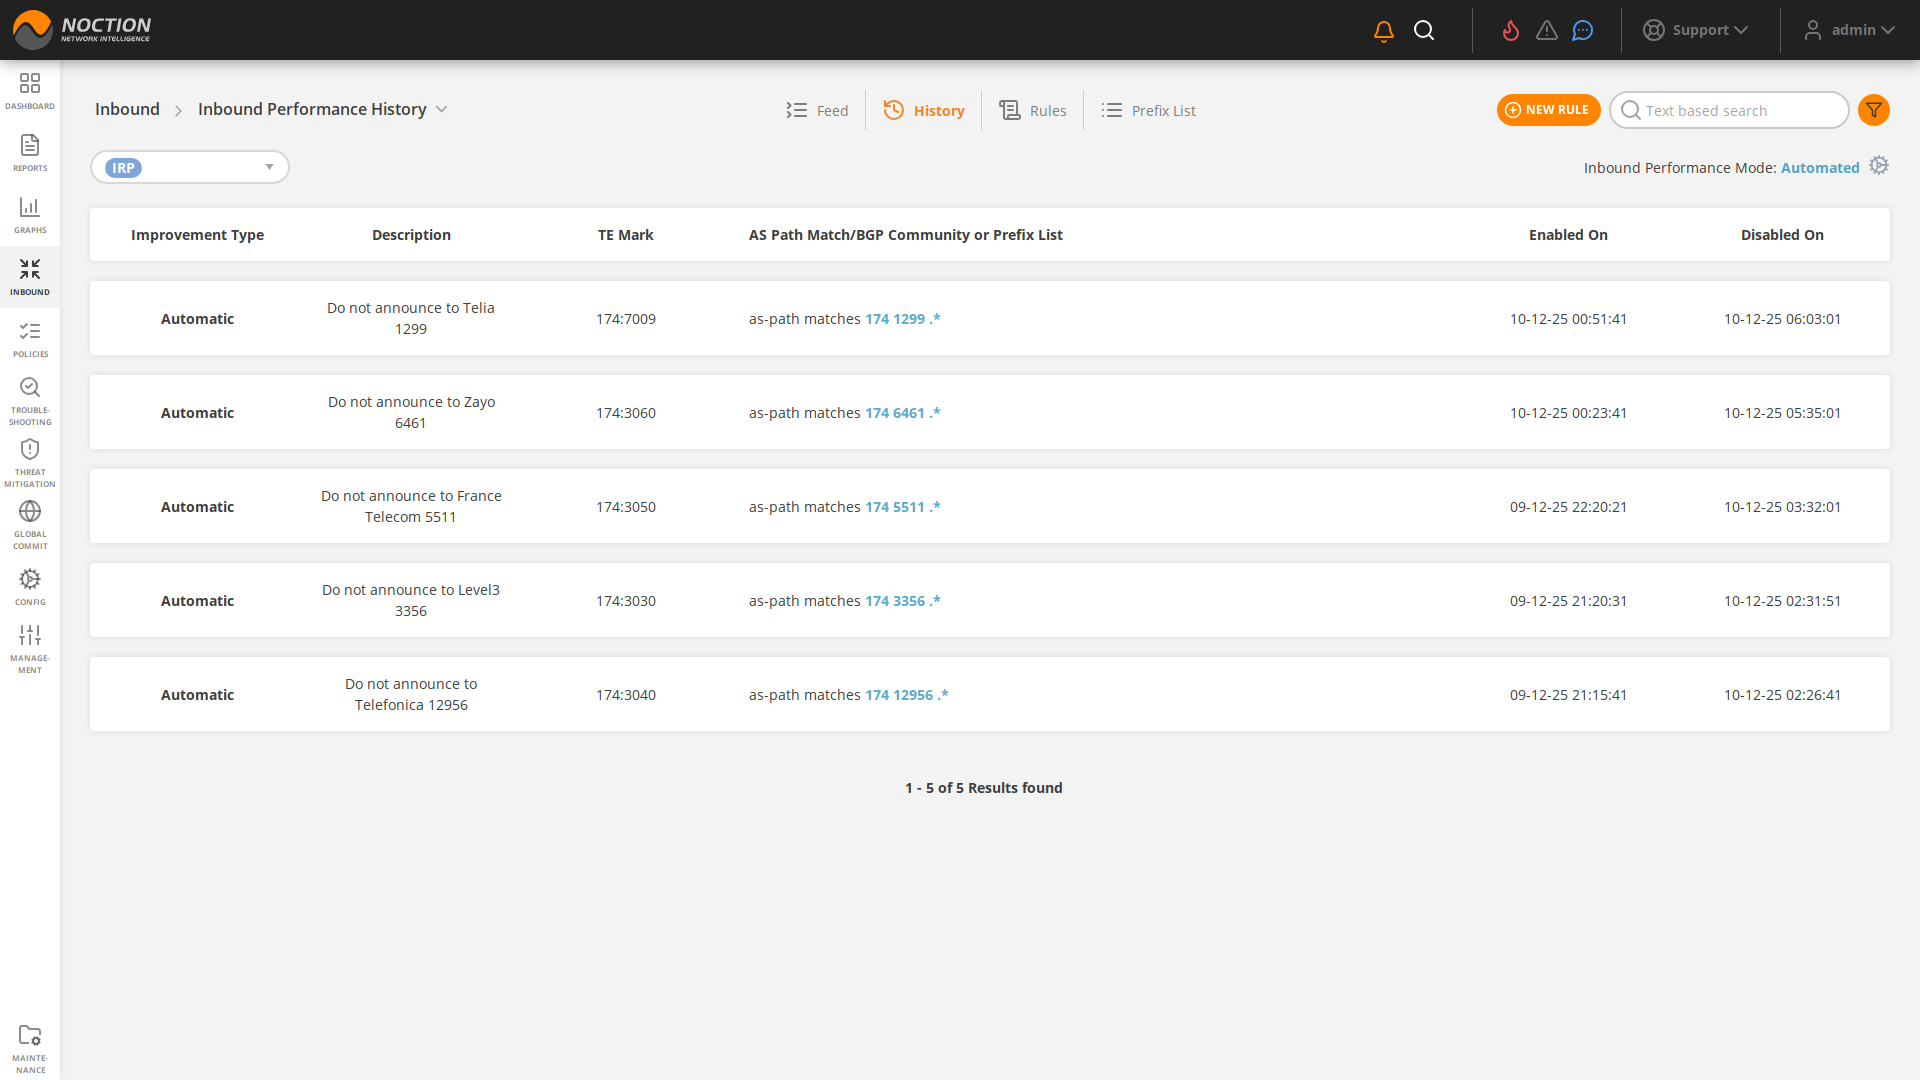This screenshot has height=1080, width=1920.
Task: Open the Threat Mitigation section
Action: point(30,460)
